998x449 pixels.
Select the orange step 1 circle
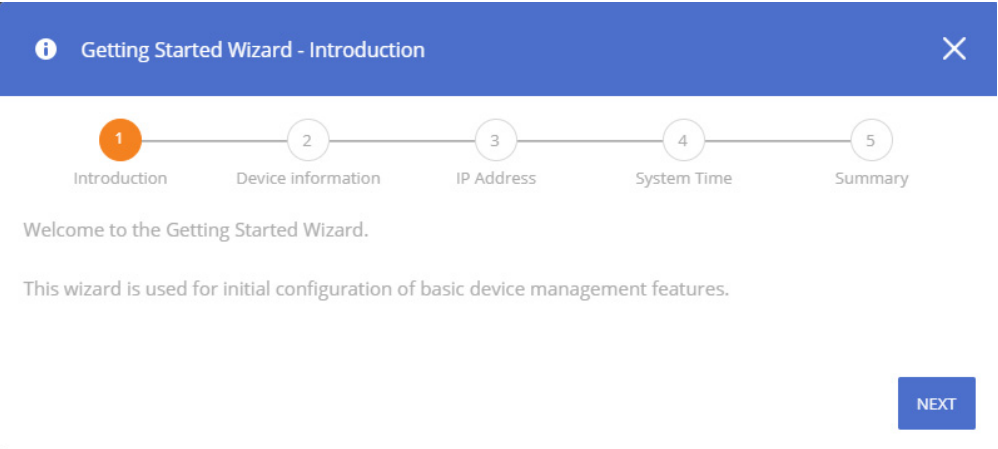(120, 140)
